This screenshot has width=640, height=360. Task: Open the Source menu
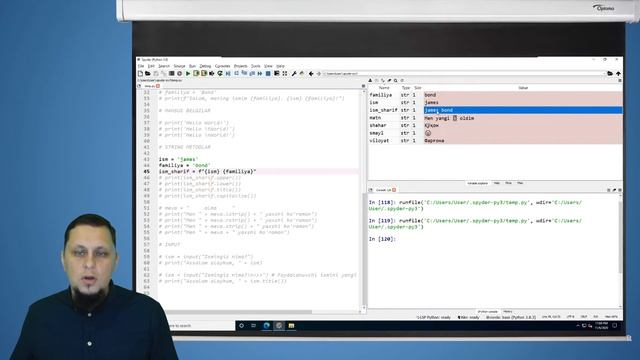click(x=179, y=66)
